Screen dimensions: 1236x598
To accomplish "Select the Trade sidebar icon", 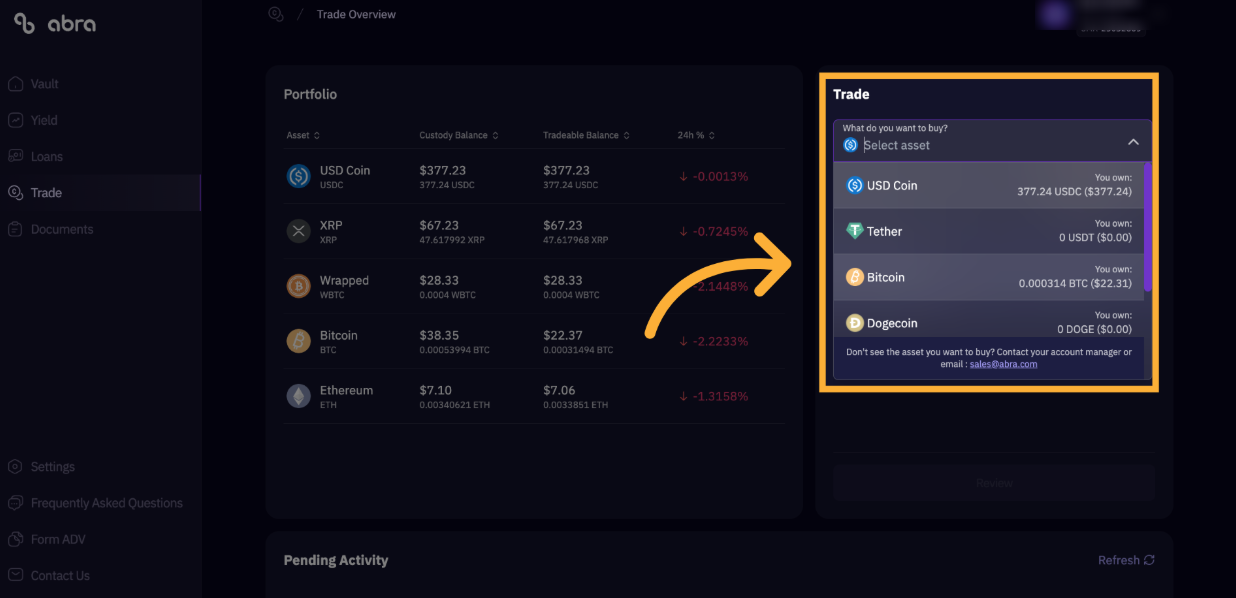I will click(15, 193).
